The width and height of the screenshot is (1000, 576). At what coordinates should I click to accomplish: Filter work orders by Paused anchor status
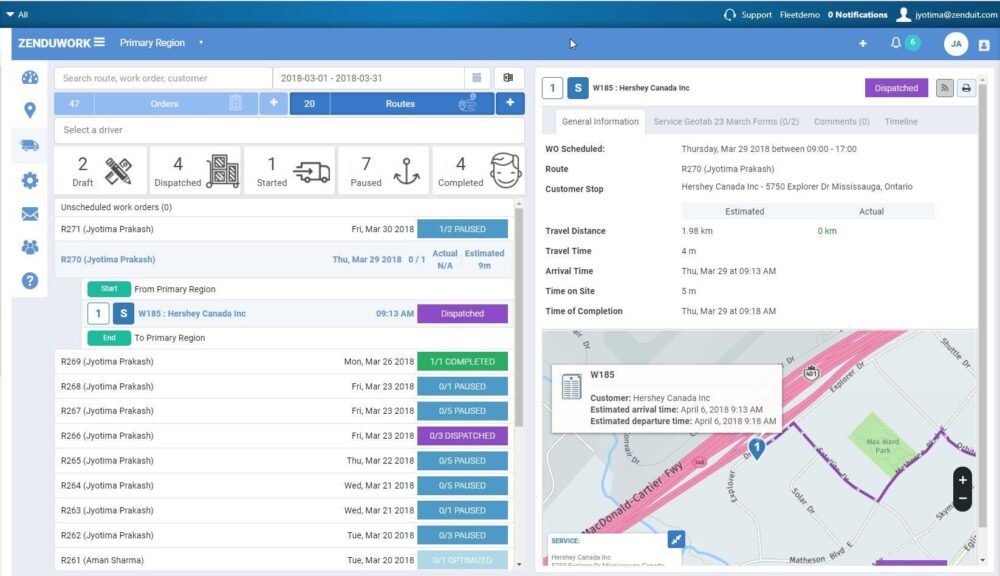pyautogui.click(x=381, y=169)
